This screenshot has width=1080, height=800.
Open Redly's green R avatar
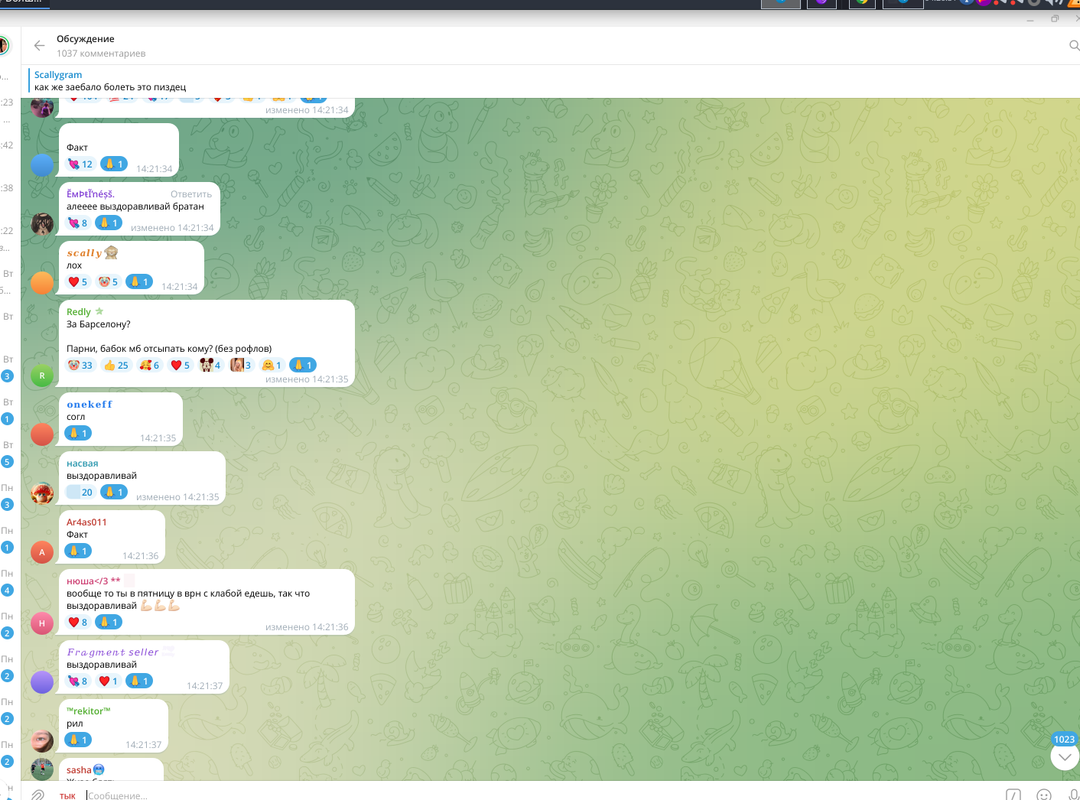click(42, 376)
